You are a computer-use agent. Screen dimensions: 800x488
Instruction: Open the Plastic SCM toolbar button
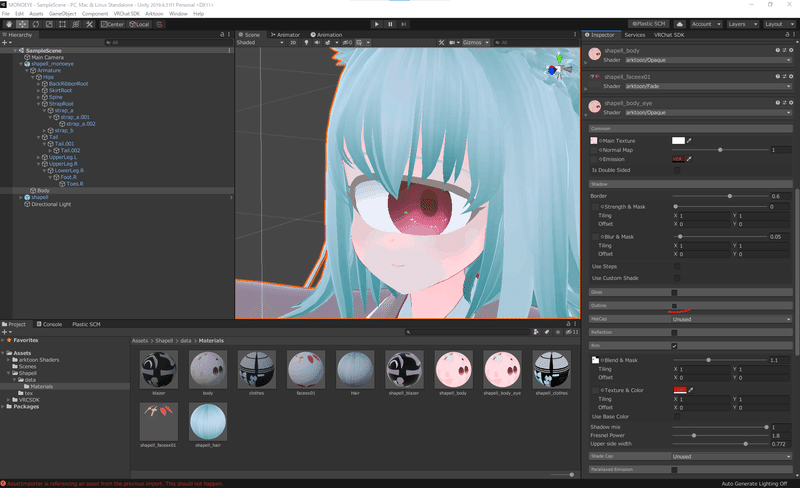649,24
